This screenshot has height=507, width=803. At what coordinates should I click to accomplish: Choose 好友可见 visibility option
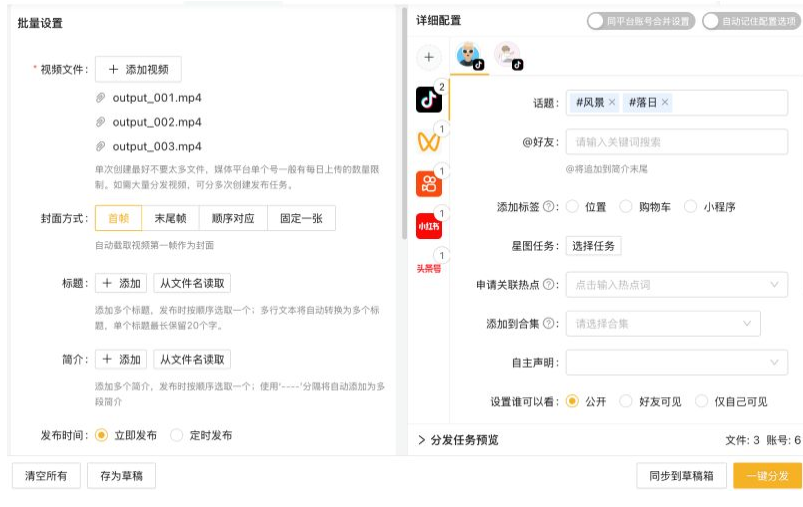click(x=626, y=401)
